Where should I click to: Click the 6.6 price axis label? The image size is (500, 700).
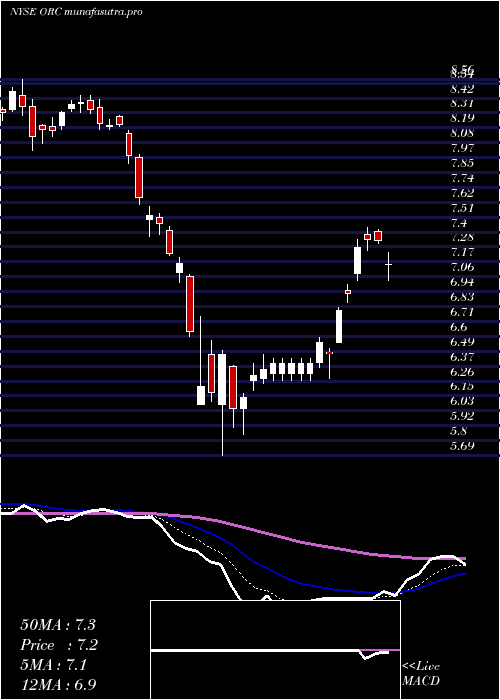tap(459, 327)
